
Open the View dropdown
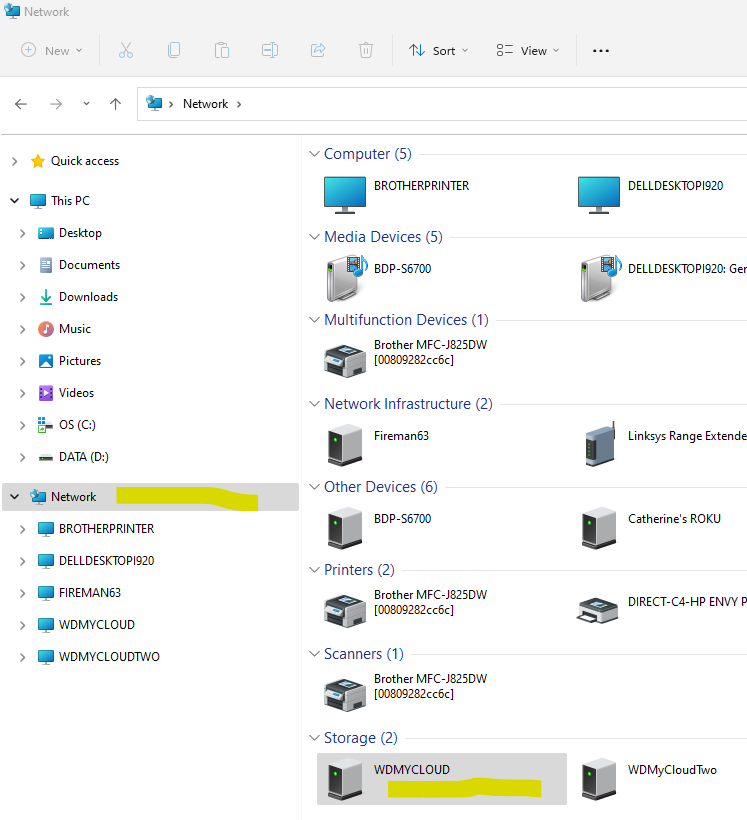point(528,51)
